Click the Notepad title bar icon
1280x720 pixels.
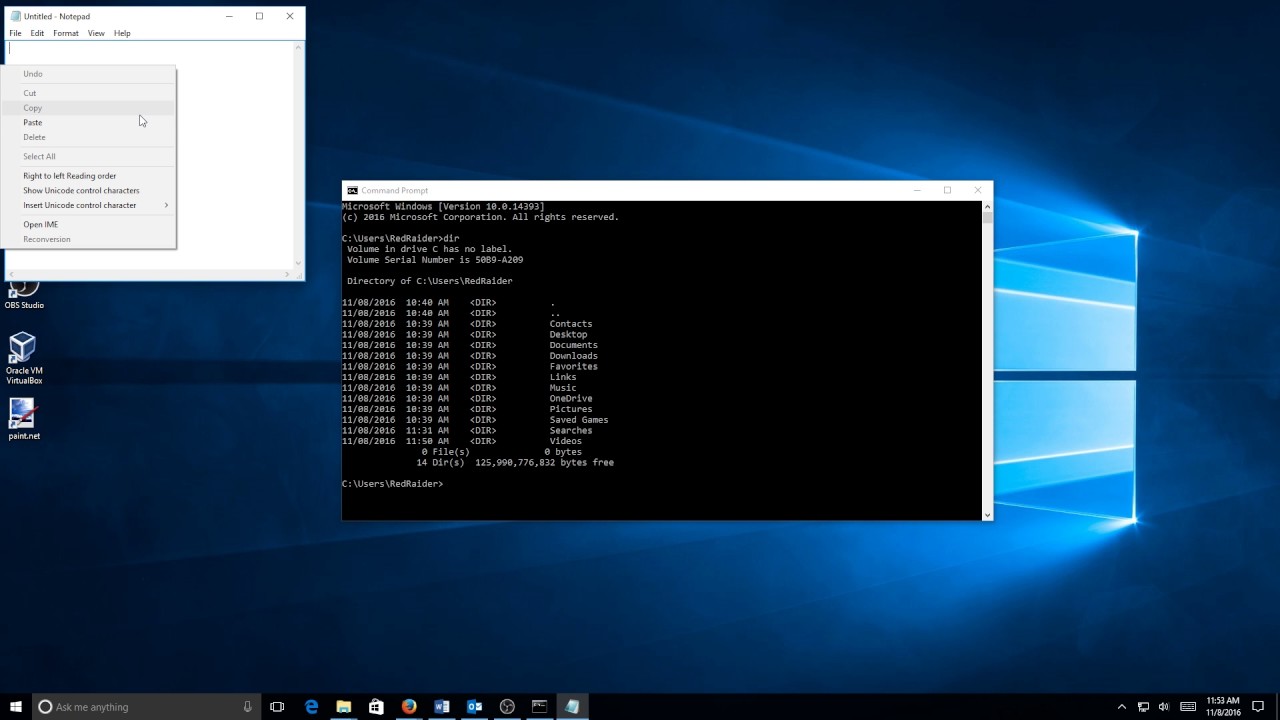15,16
